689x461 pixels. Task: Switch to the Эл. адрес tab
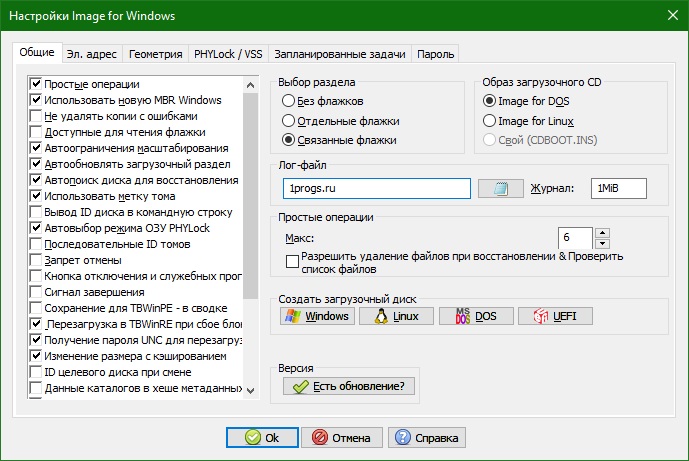click(91, 54)
